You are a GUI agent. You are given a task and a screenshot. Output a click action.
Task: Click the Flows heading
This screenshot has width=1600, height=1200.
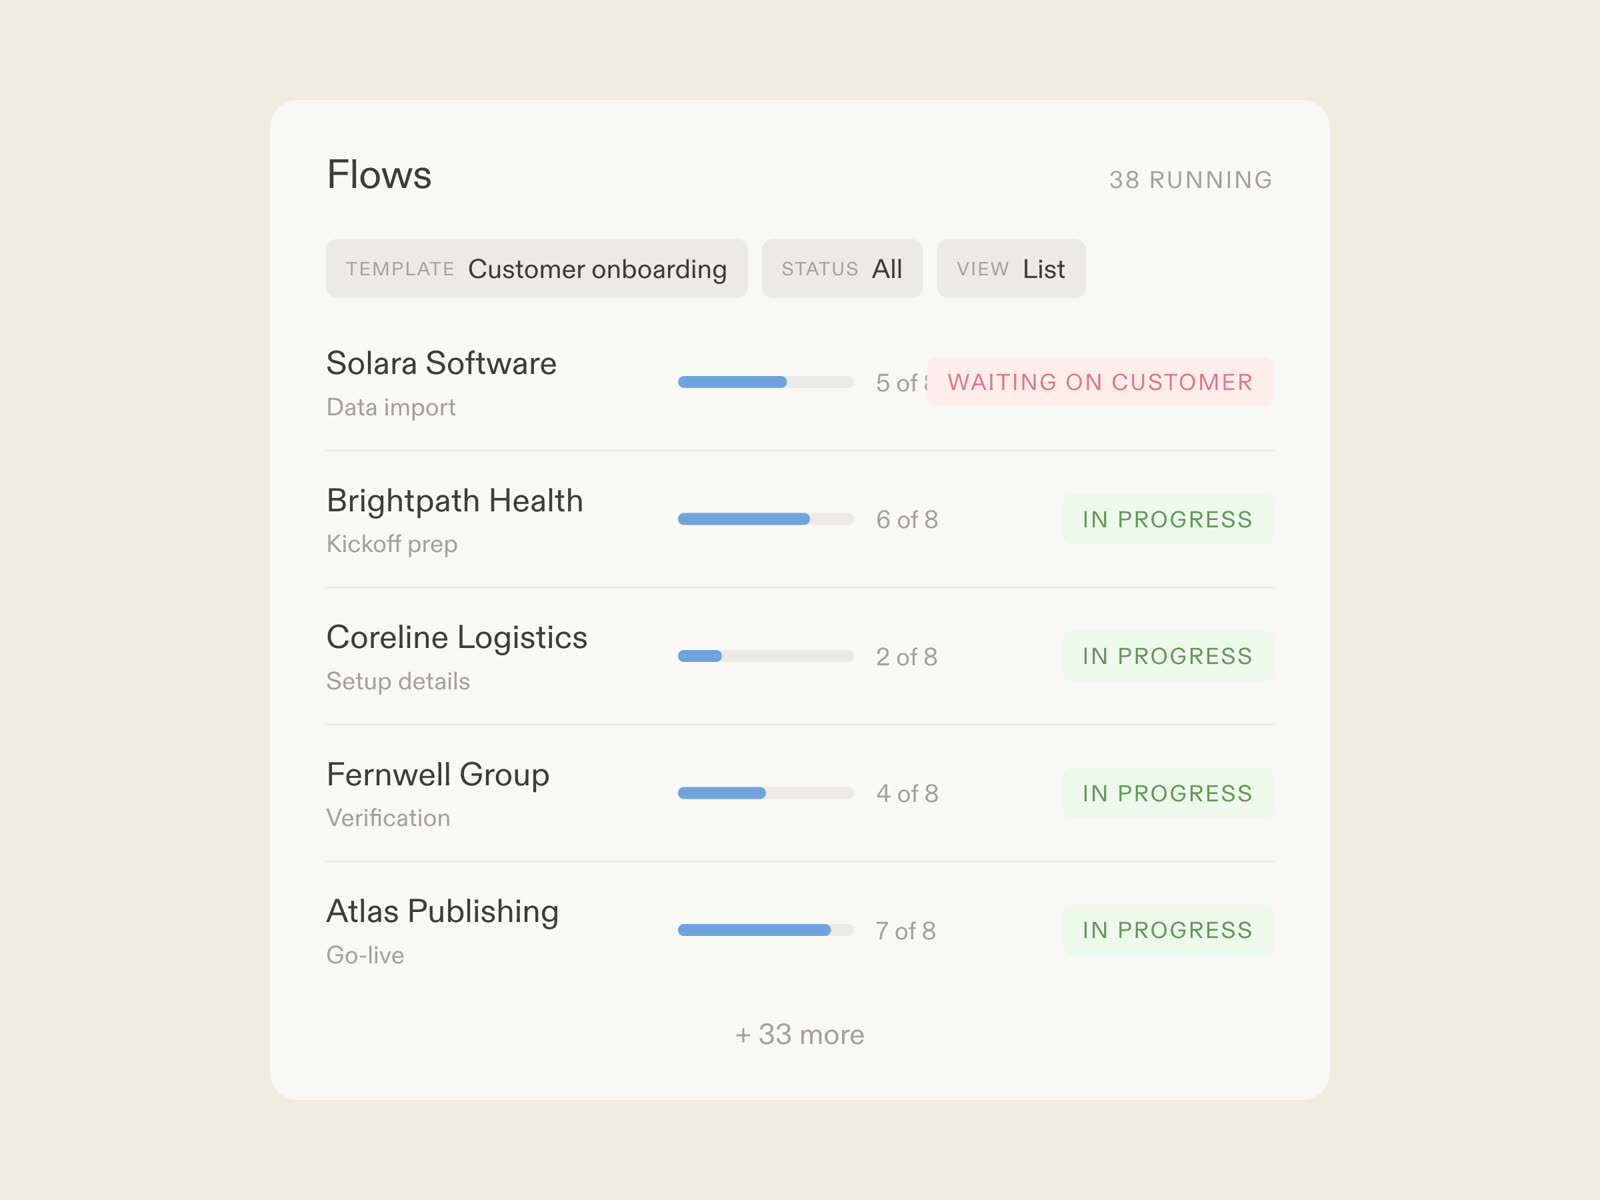click(379, 175)
